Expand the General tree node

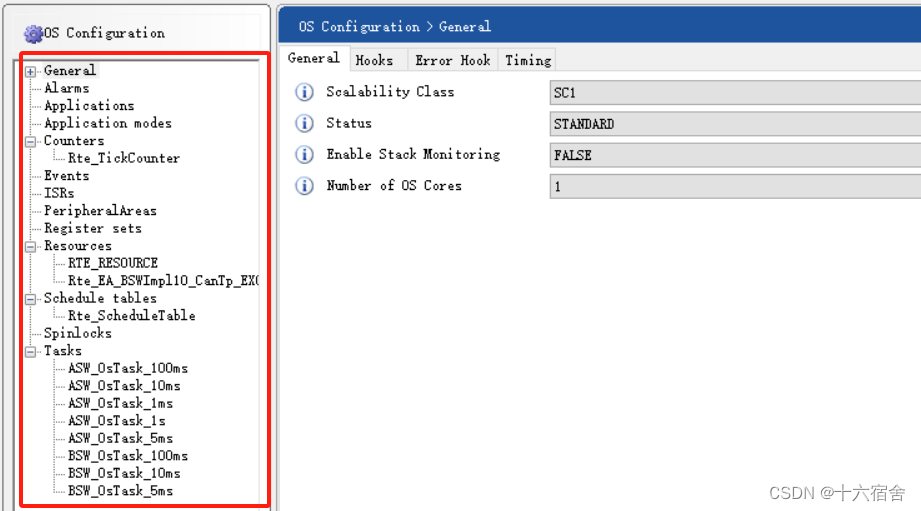31,72
